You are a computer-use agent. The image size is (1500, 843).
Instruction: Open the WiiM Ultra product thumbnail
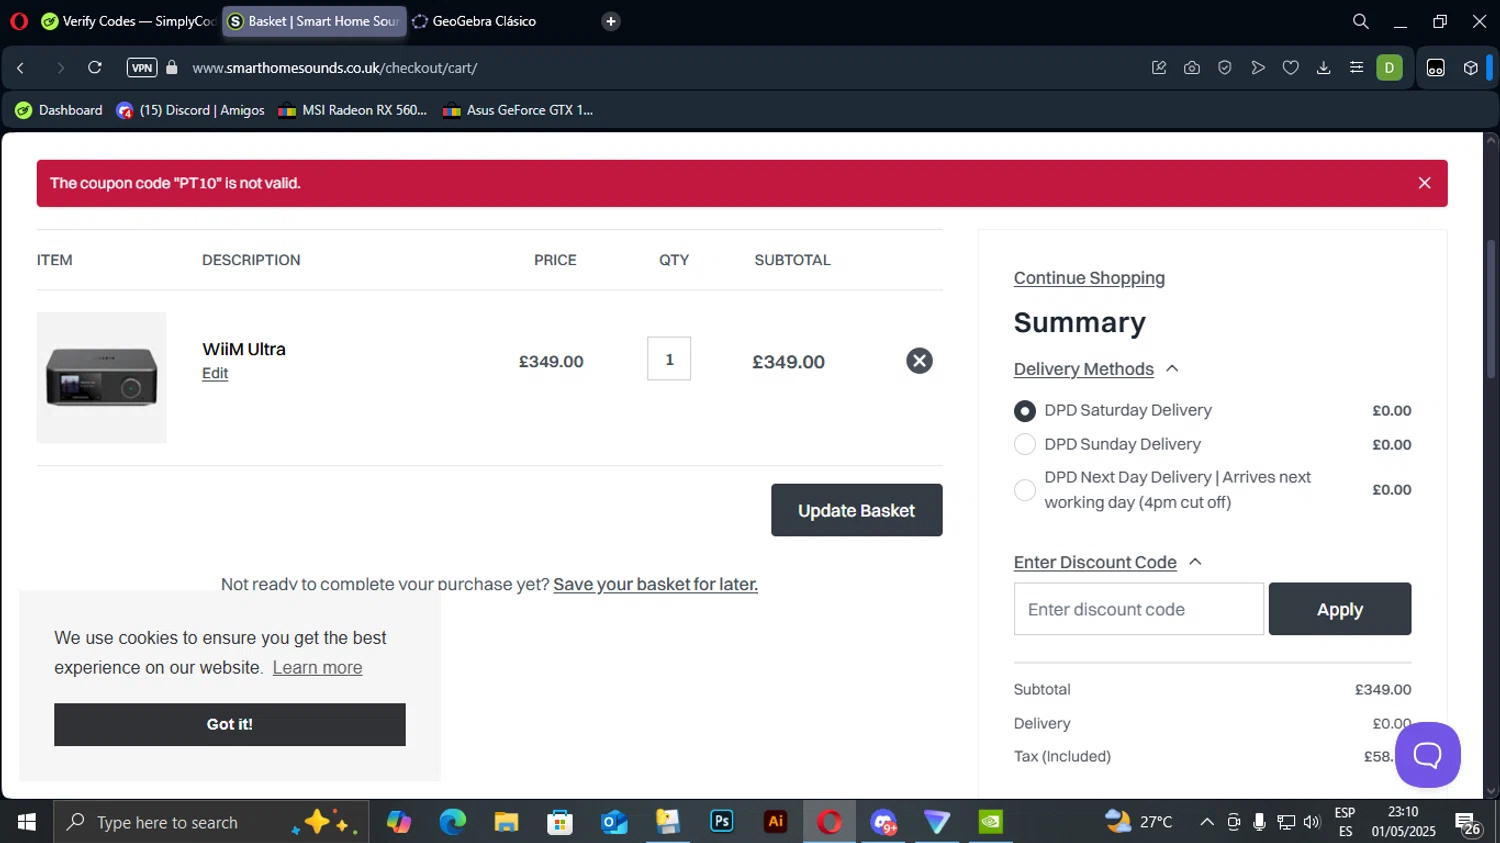(101, 377)
